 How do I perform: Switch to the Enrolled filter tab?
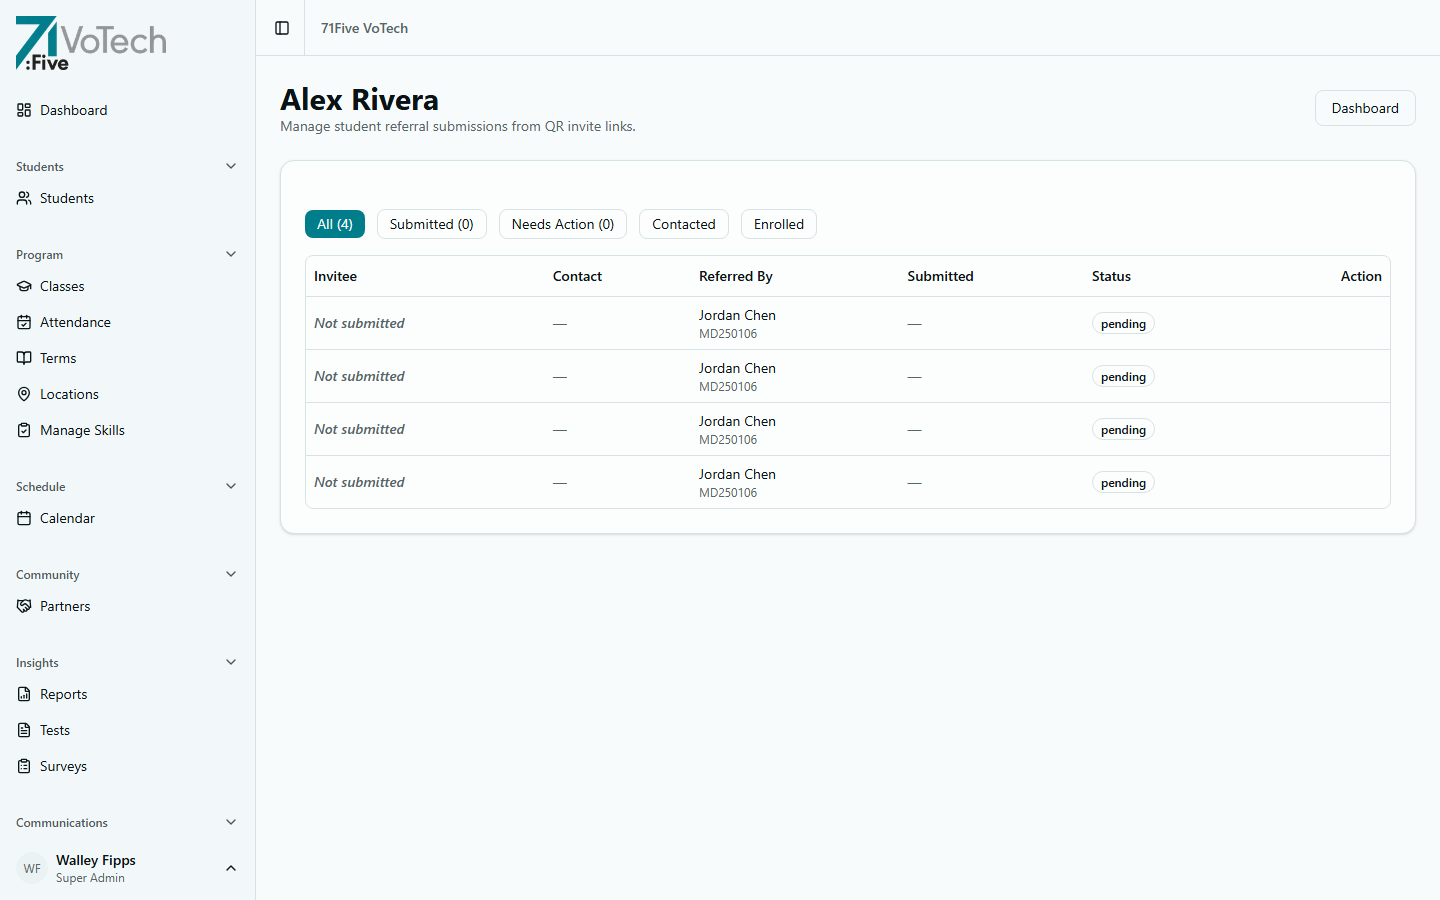point(779,224)
